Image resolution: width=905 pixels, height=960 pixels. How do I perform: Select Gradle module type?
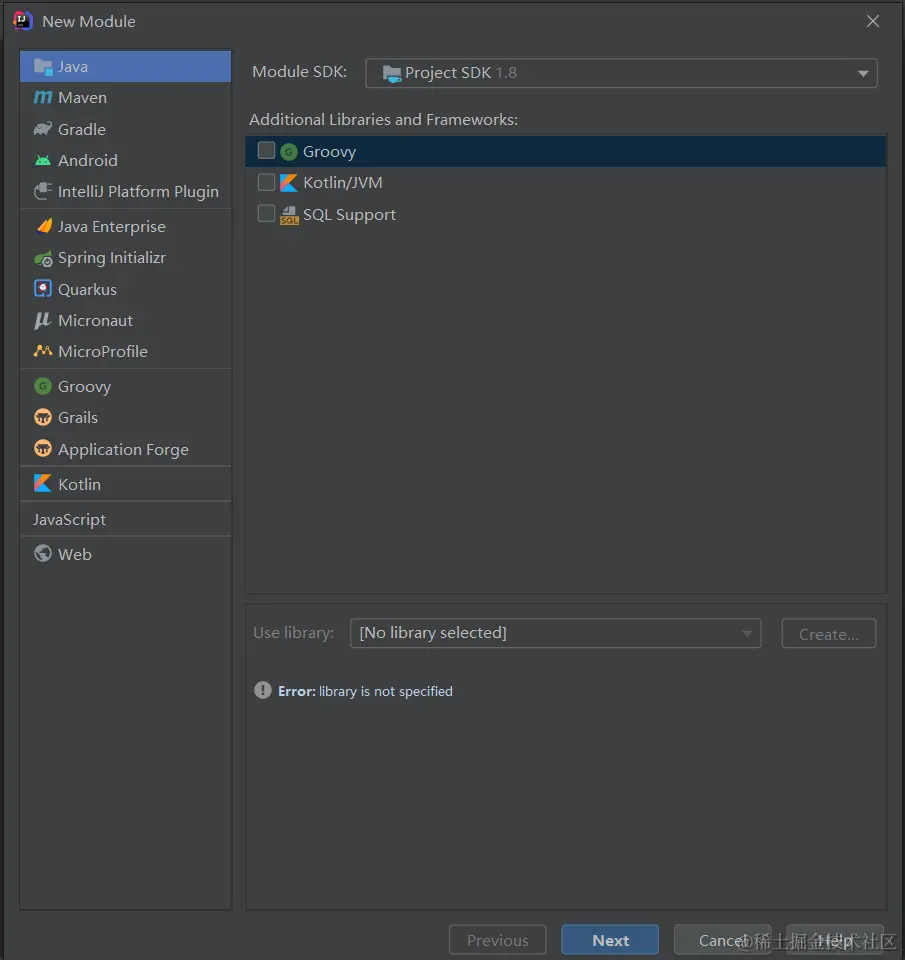click(x=126, y=129)
